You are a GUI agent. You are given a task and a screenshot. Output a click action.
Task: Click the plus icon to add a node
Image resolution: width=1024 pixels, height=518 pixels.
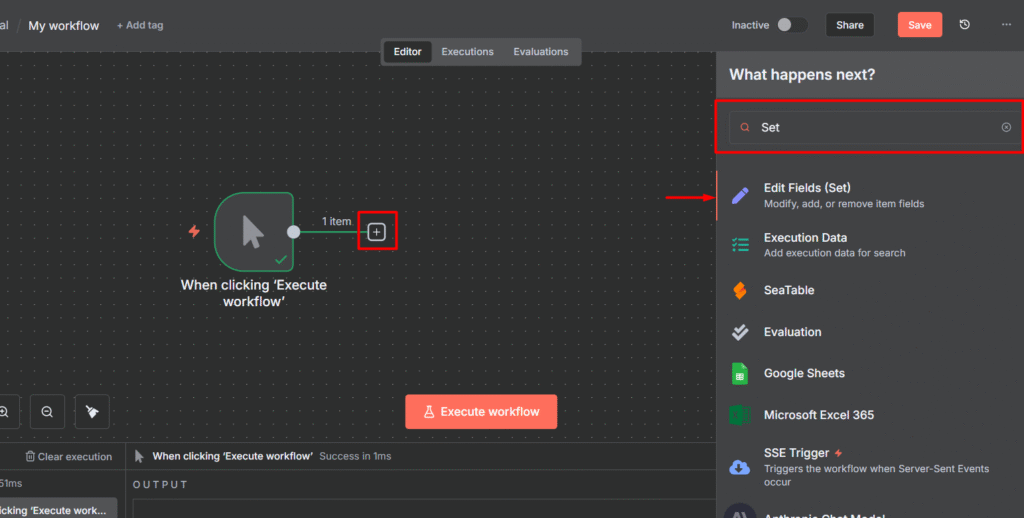(376, 232)
